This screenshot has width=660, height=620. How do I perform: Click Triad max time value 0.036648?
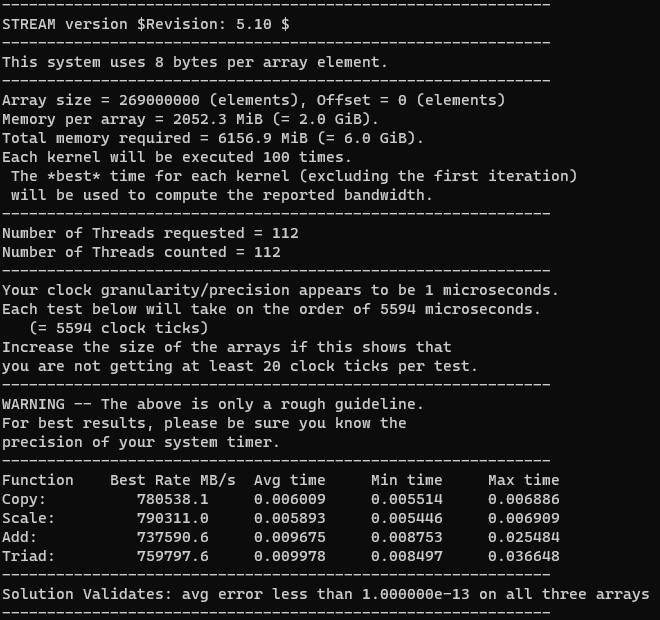point(523,557)
